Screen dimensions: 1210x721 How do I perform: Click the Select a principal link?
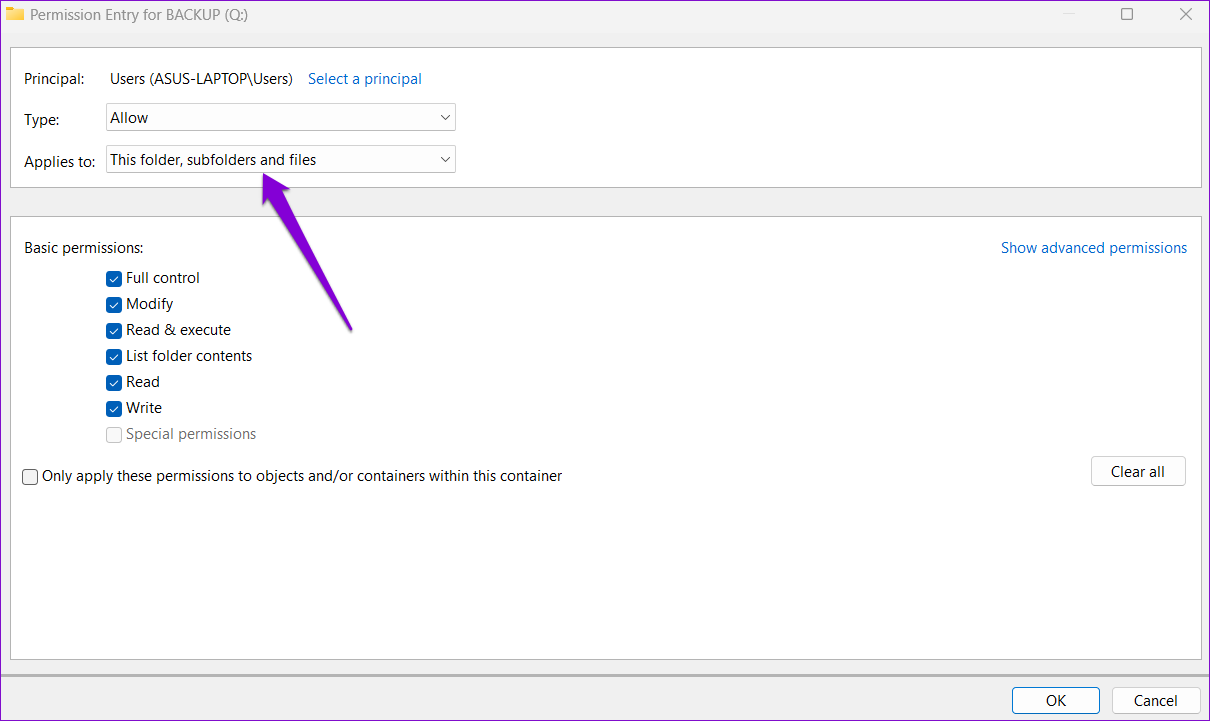click(x=365, y=79)
